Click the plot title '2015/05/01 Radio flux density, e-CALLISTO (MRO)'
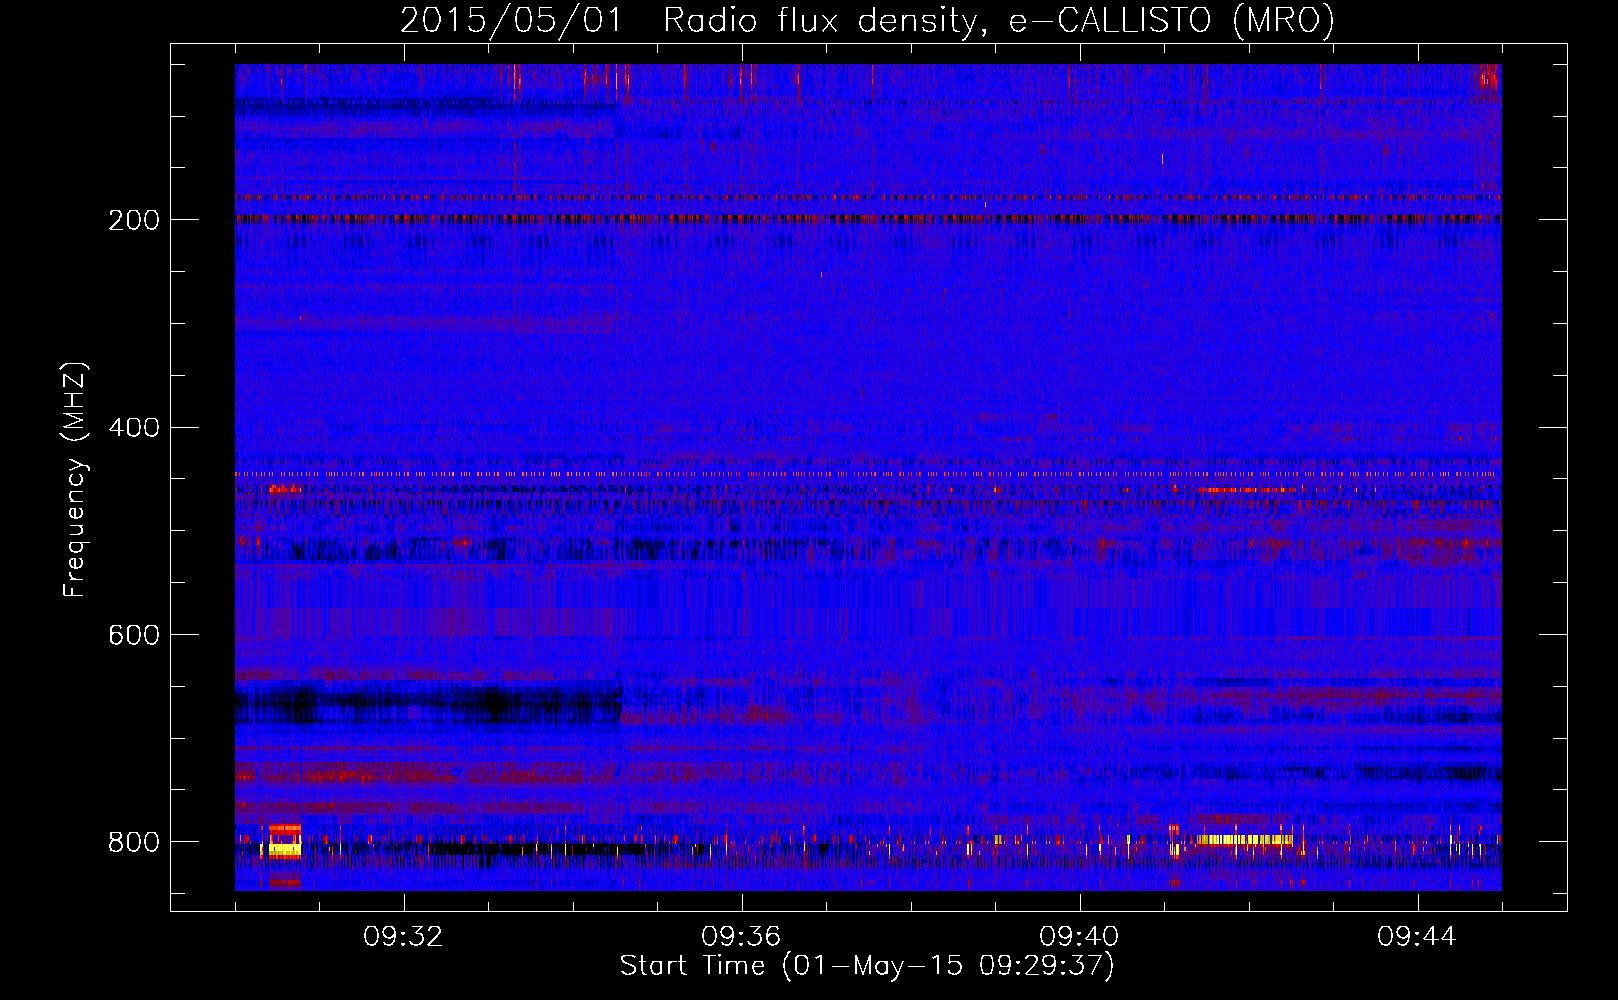 tap(867, 20)
